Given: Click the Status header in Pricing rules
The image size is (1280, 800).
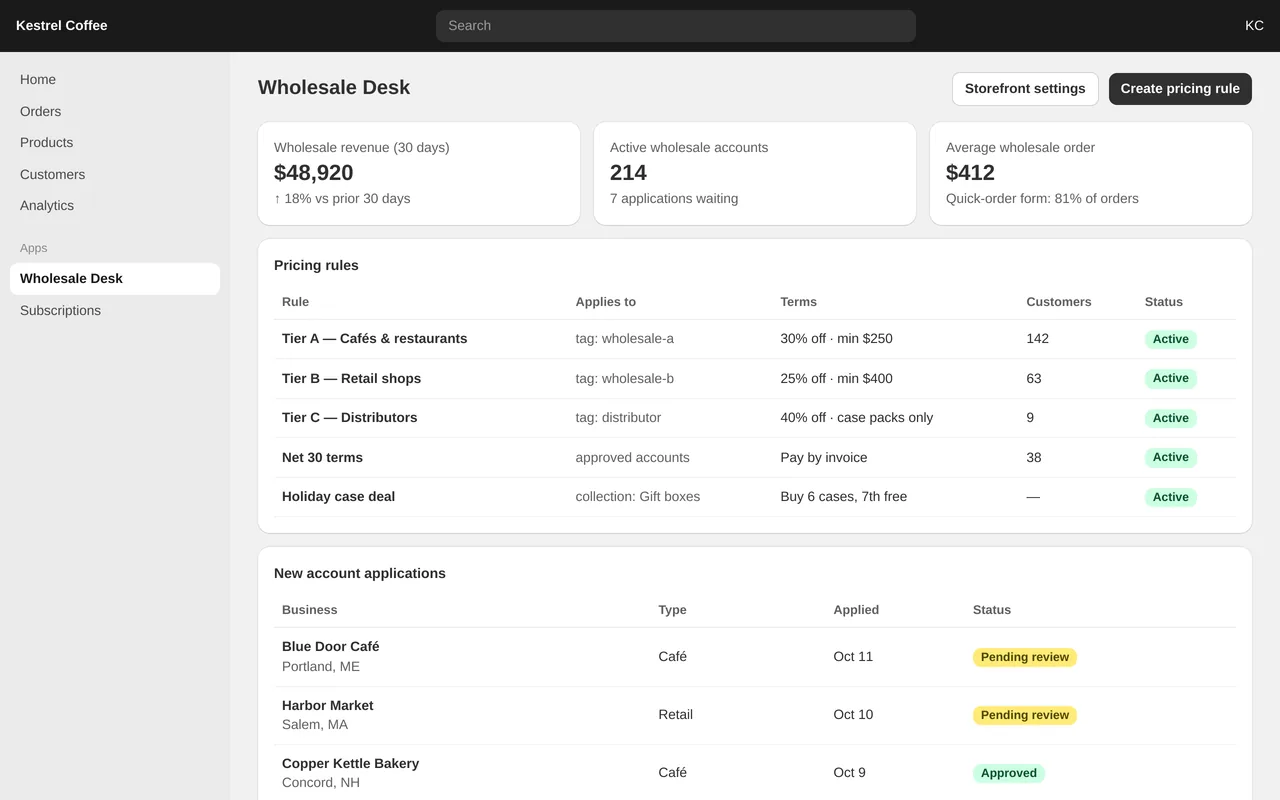Looking at the screenshot, I should 1163,302.
